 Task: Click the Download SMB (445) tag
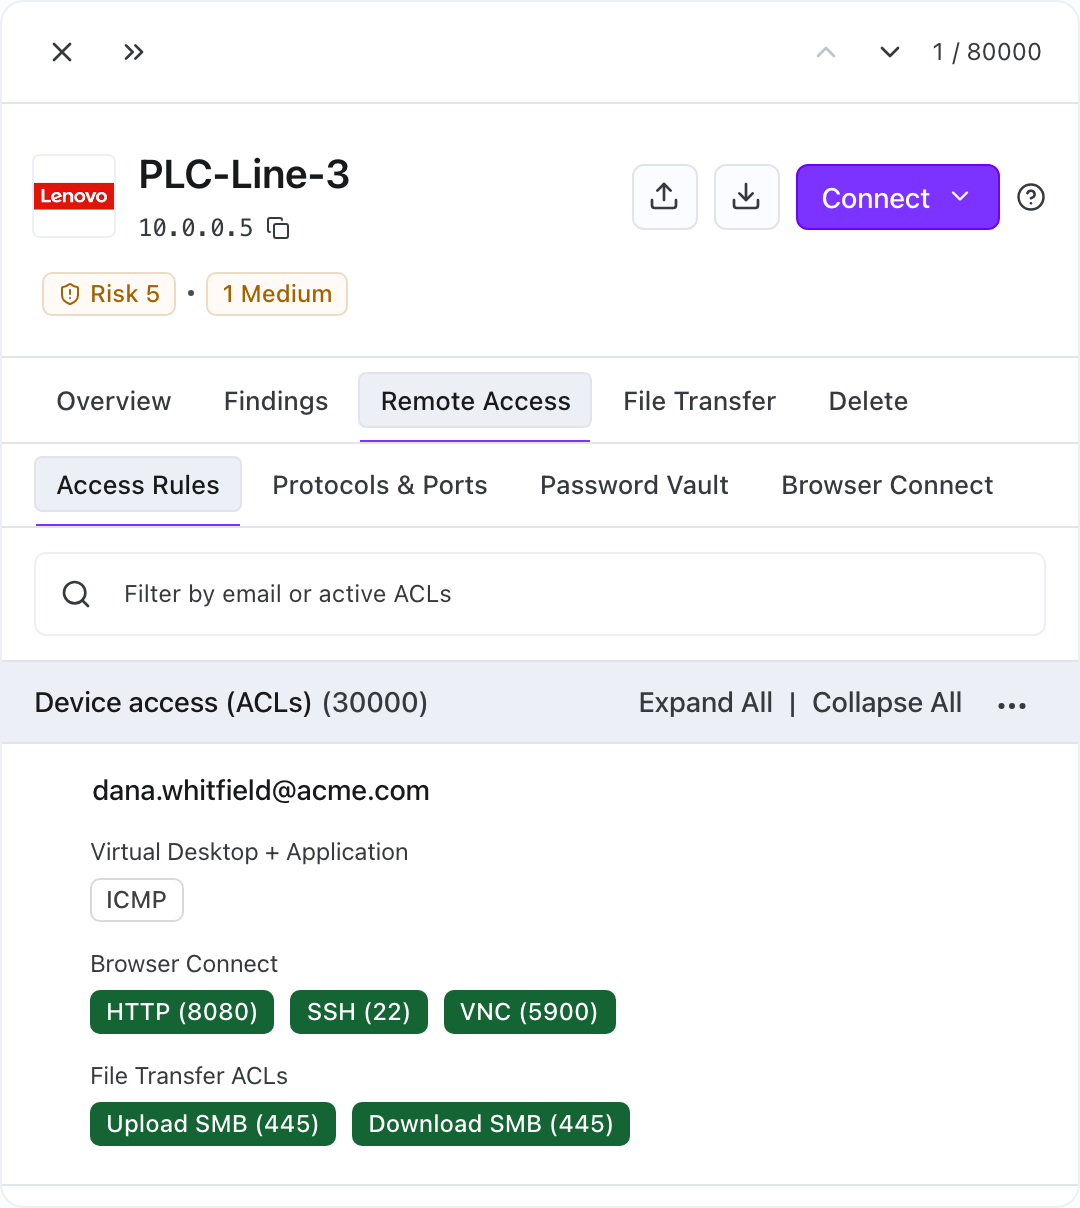coord(491,1124)
